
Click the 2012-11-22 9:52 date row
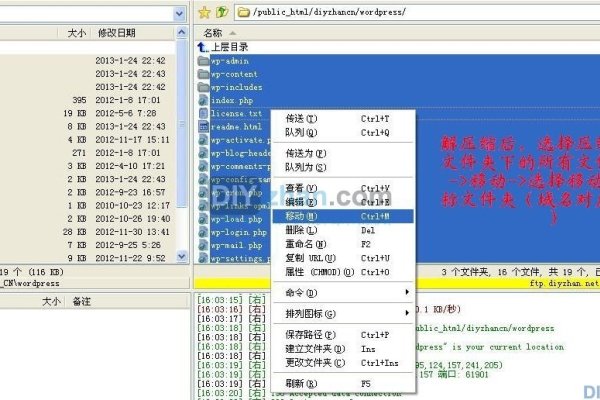click(130, 258)
